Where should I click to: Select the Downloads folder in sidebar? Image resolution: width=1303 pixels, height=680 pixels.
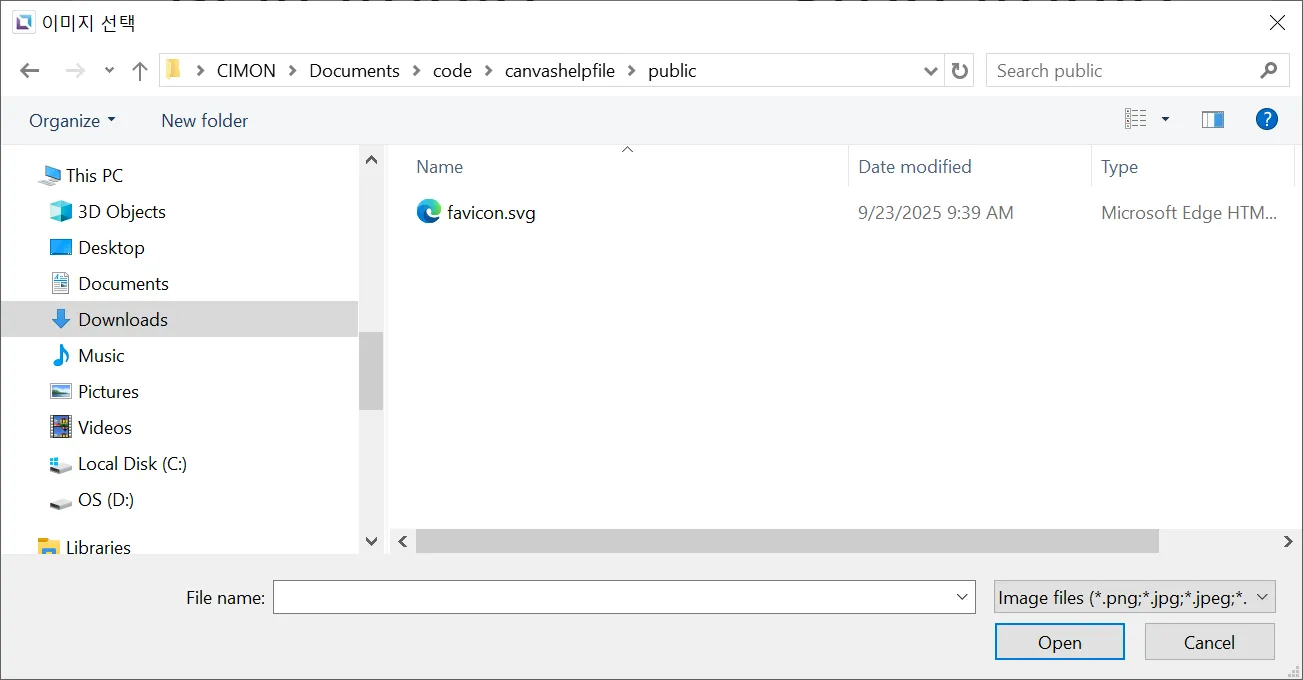(x=122, y=320)
